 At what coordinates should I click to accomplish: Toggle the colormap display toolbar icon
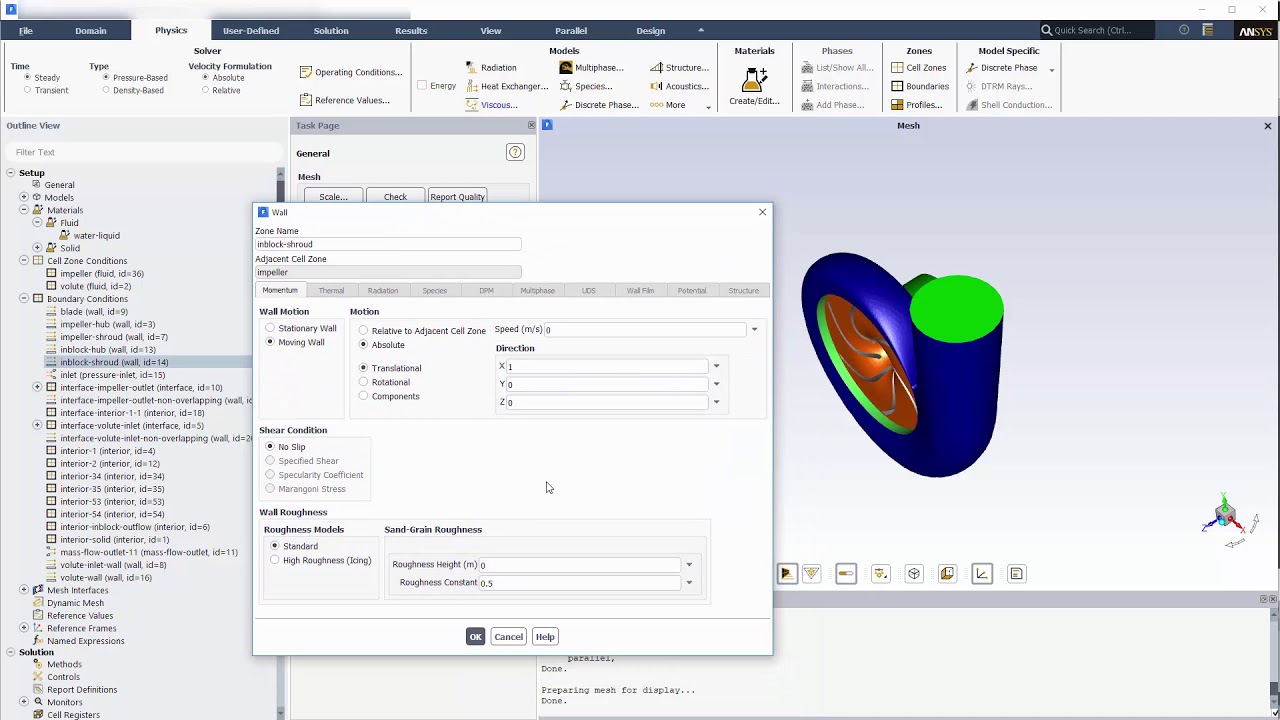[786, 574]
